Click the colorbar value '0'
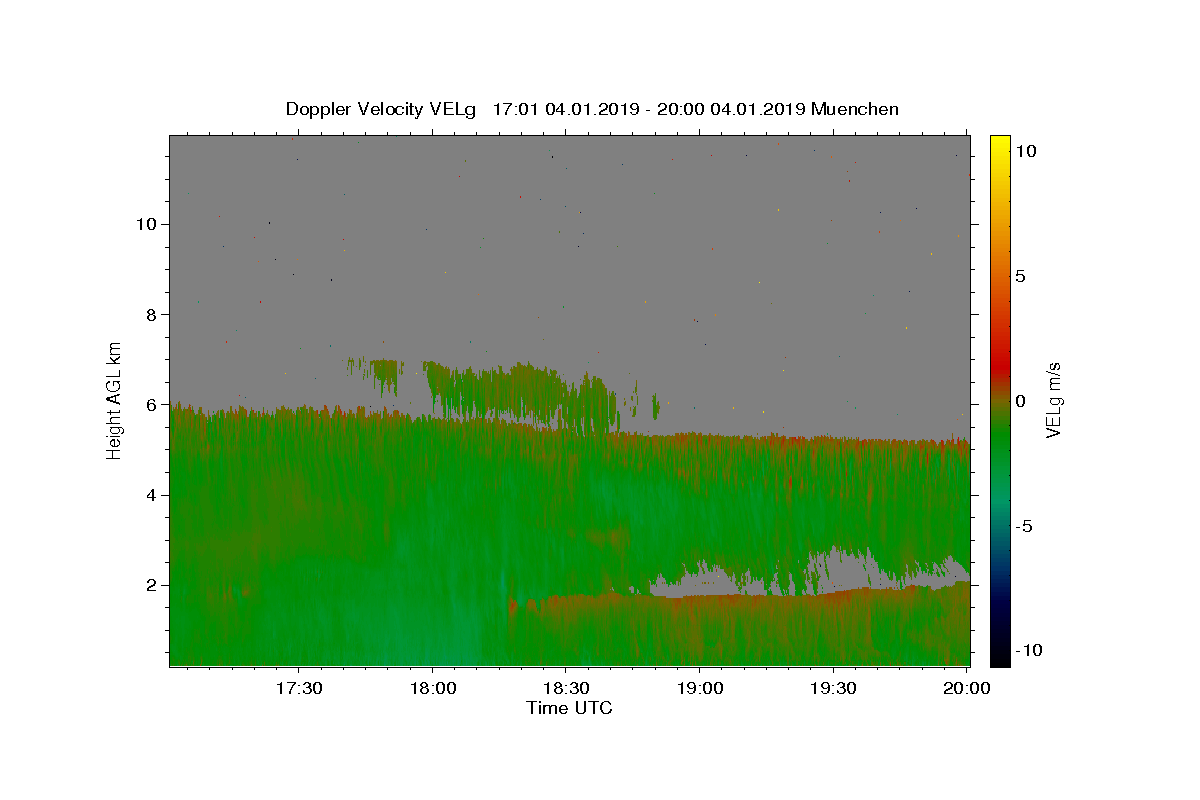This screenshot has width=1200, height=800. pyautogui.click(x=1021, y=401)
